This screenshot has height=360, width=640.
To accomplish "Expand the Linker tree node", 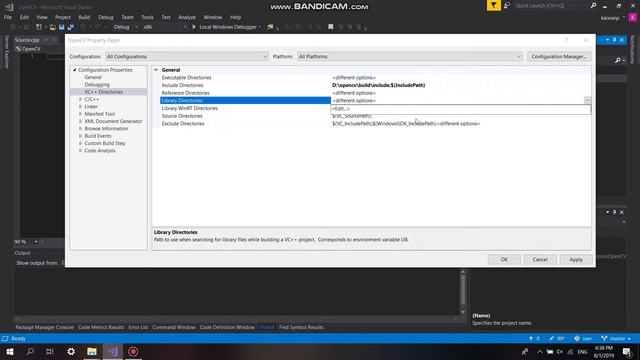I will (x=80, y=107).
